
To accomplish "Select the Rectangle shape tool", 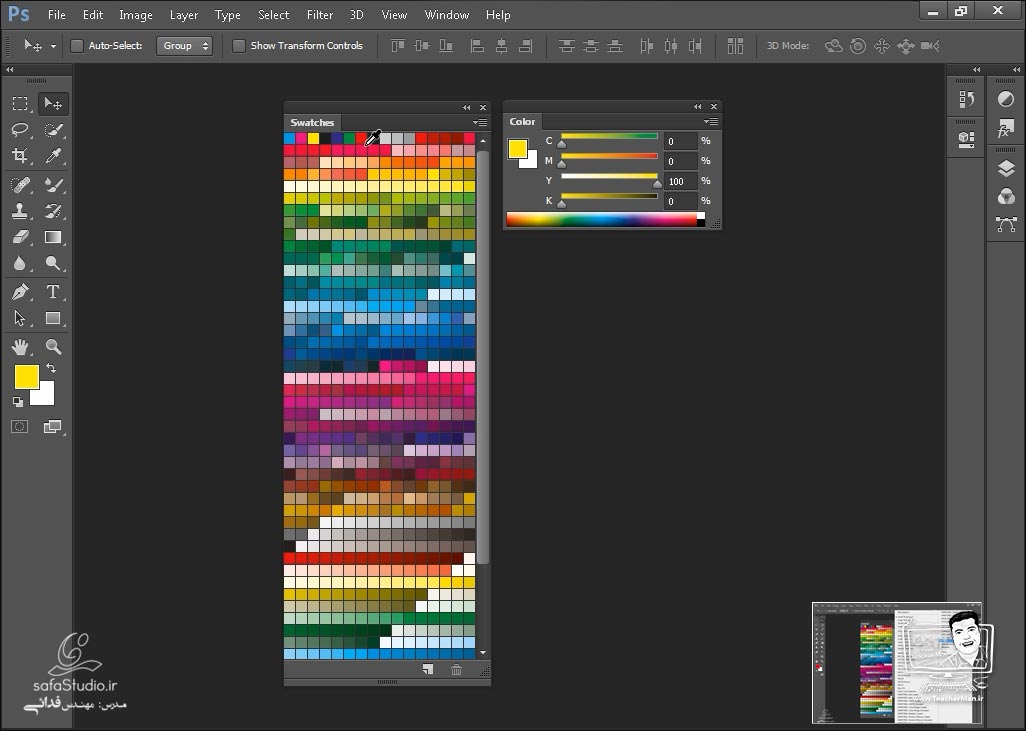I will click(53, 318).
